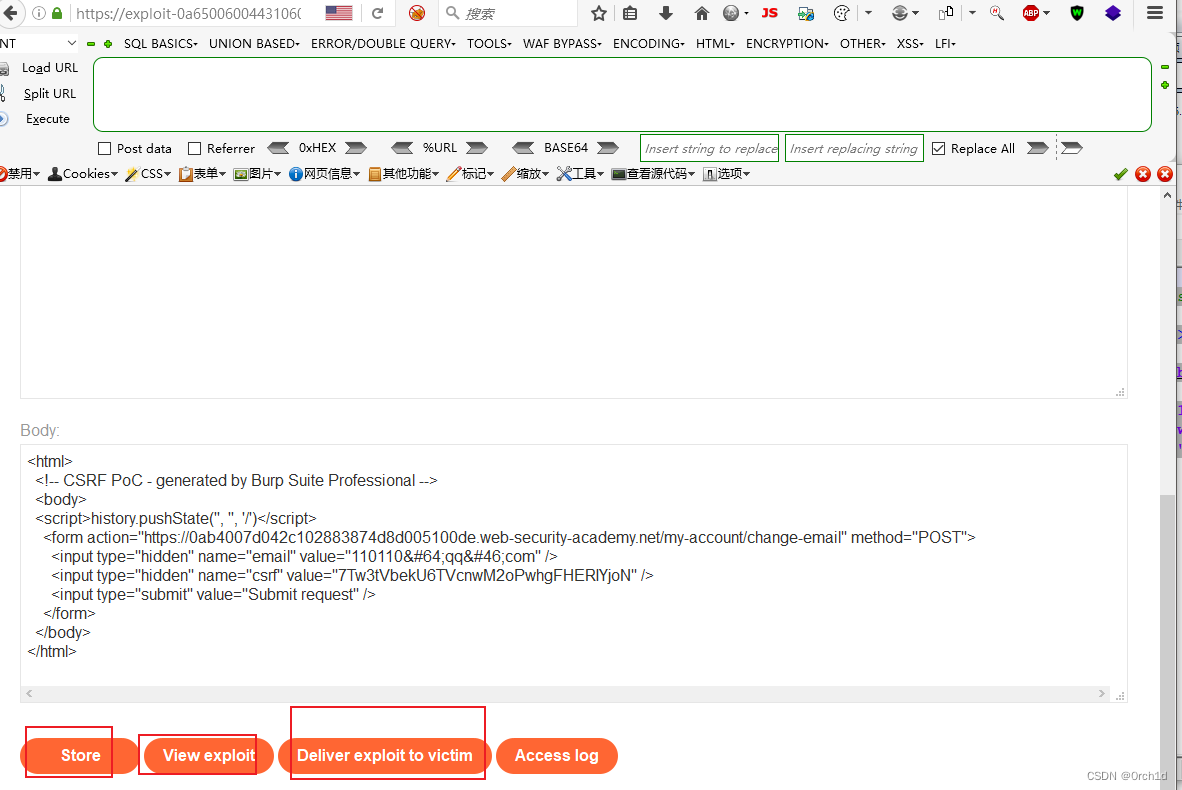Click the right arrow after %URL
The image size is (1182, 790).
click(x=476, y=148)
